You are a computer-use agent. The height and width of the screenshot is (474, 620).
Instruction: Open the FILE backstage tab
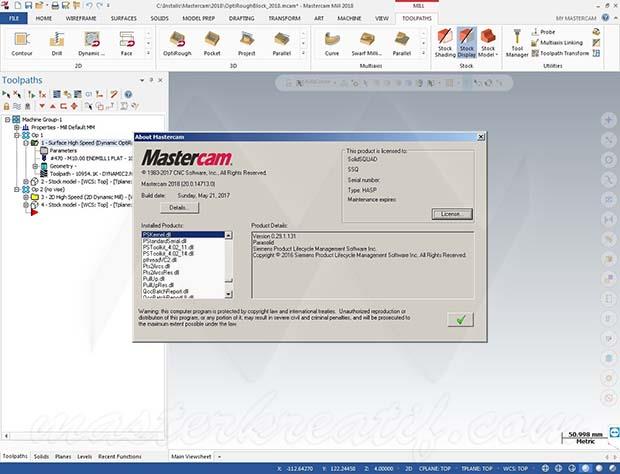[14, 18]
